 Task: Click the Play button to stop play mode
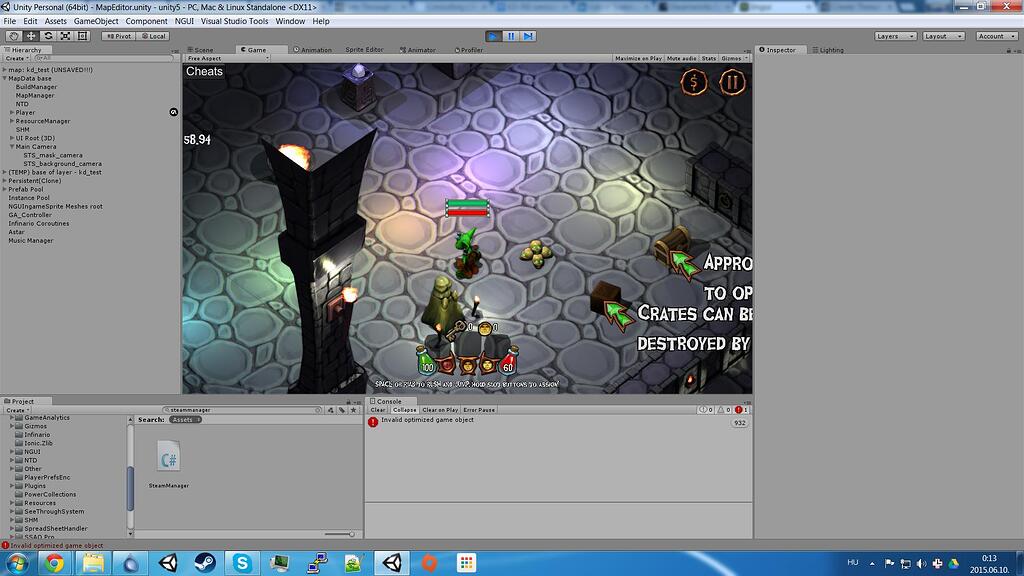pos(493,36)
